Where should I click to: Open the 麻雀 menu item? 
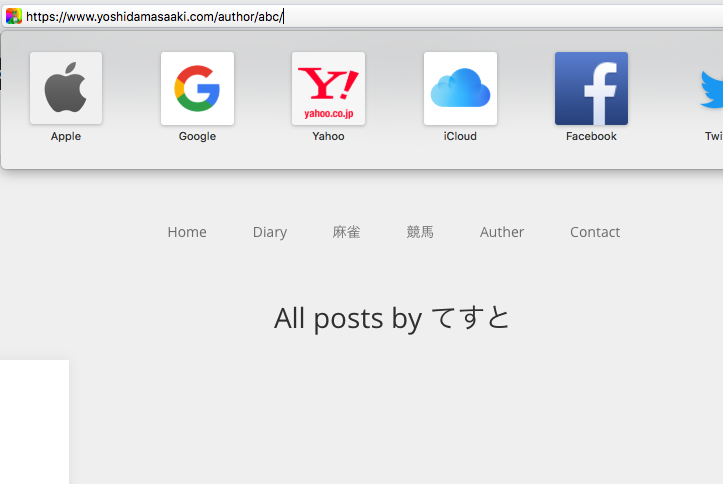(346, 232)
